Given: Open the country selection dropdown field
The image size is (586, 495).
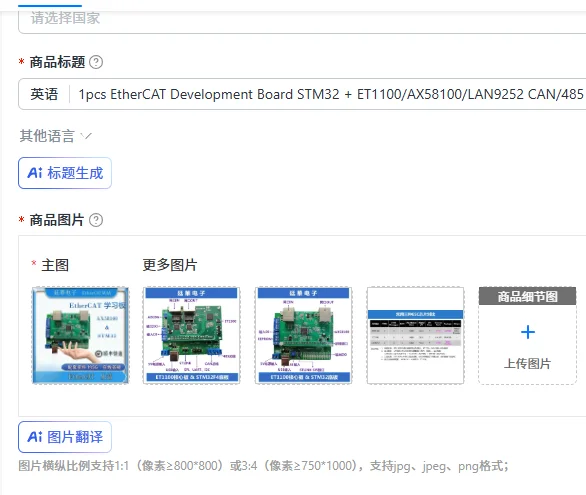Looking at the screenshot, I should tap(302, 21).
